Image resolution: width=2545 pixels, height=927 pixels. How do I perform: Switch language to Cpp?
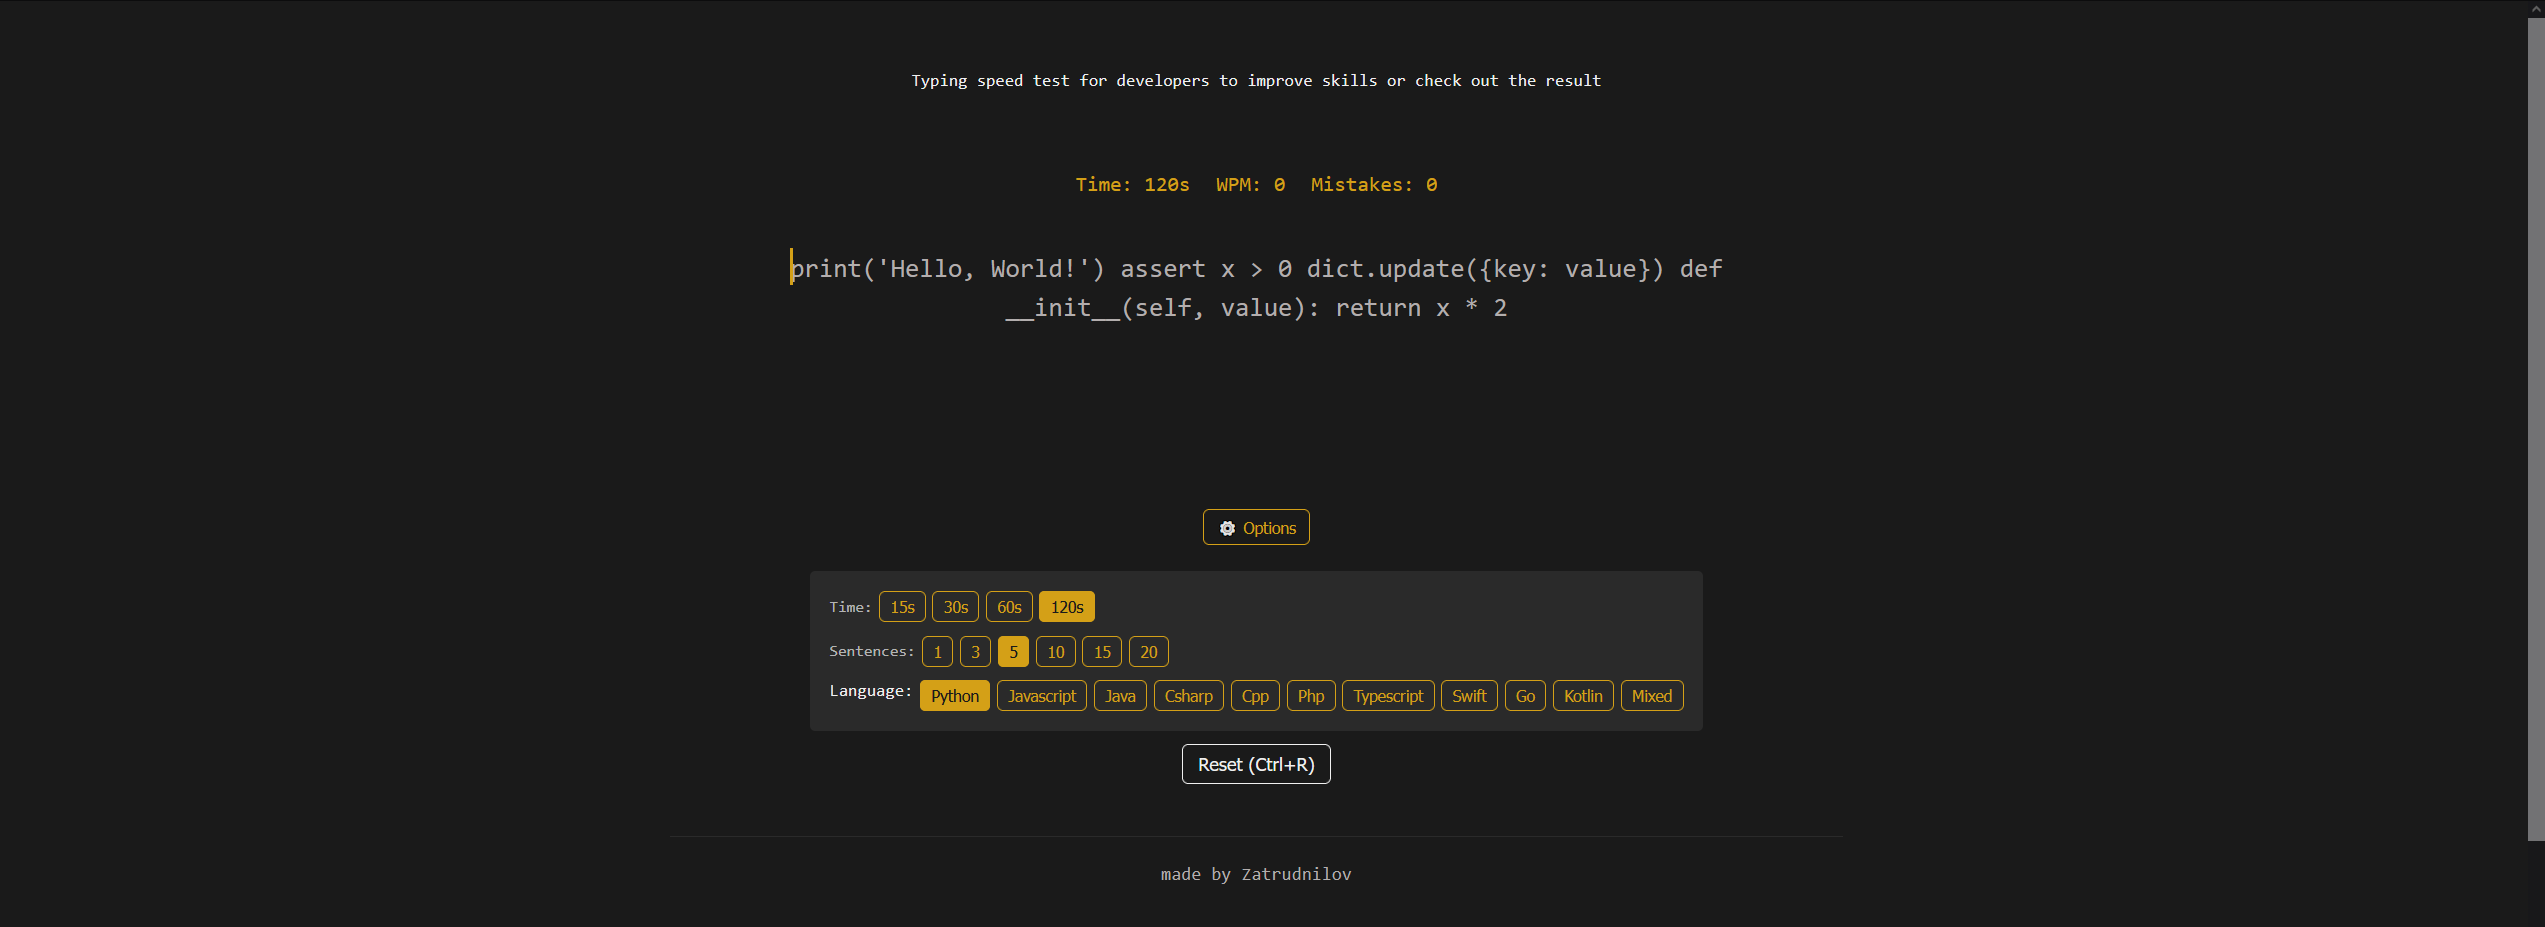click(x=1255, y=696)
